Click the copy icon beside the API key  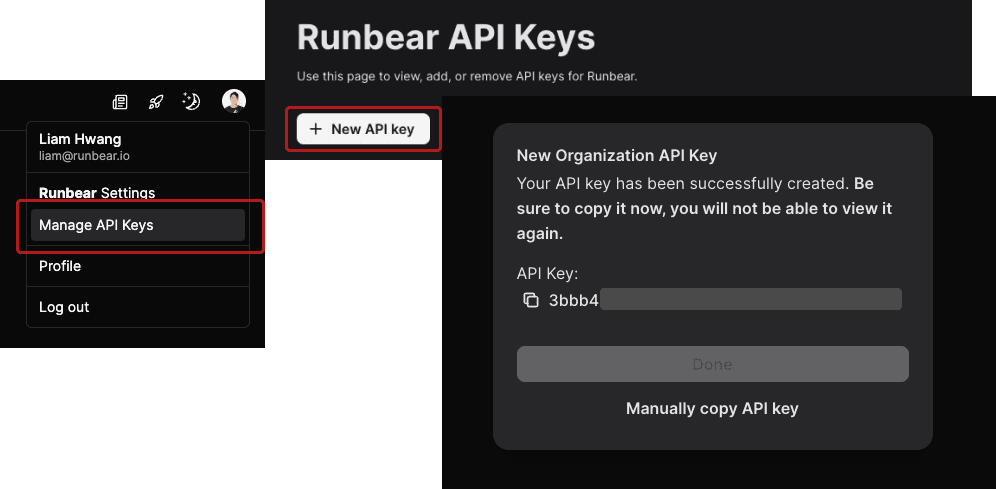(x=531, y=300)
